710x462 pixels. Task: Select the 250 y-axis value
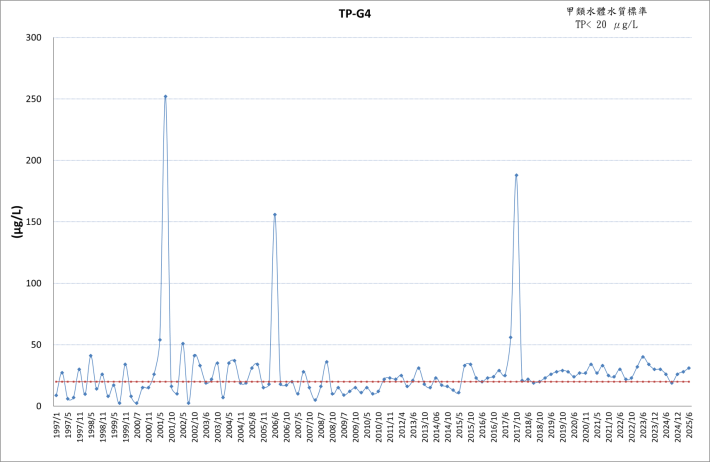pos(33,99)
